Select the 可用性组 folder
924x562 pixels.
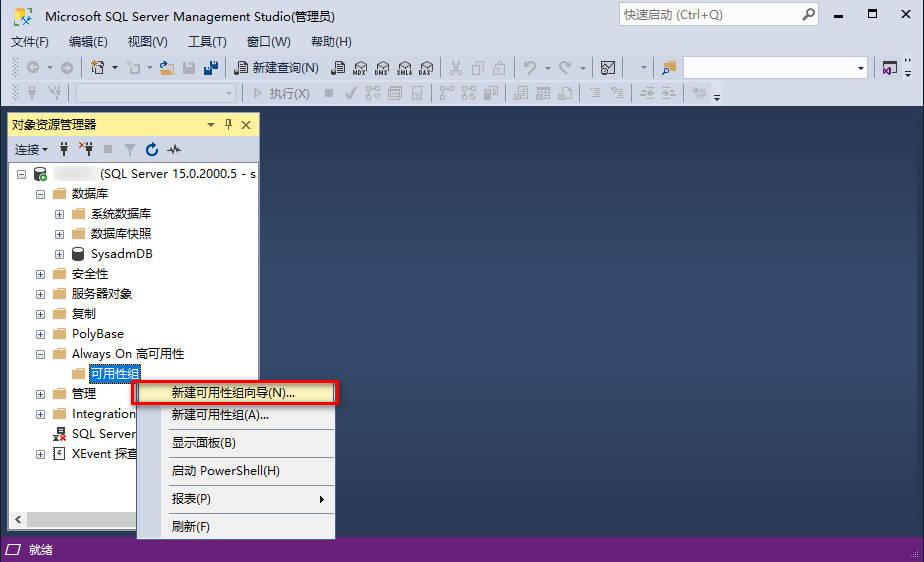click(x=115, y=373)
